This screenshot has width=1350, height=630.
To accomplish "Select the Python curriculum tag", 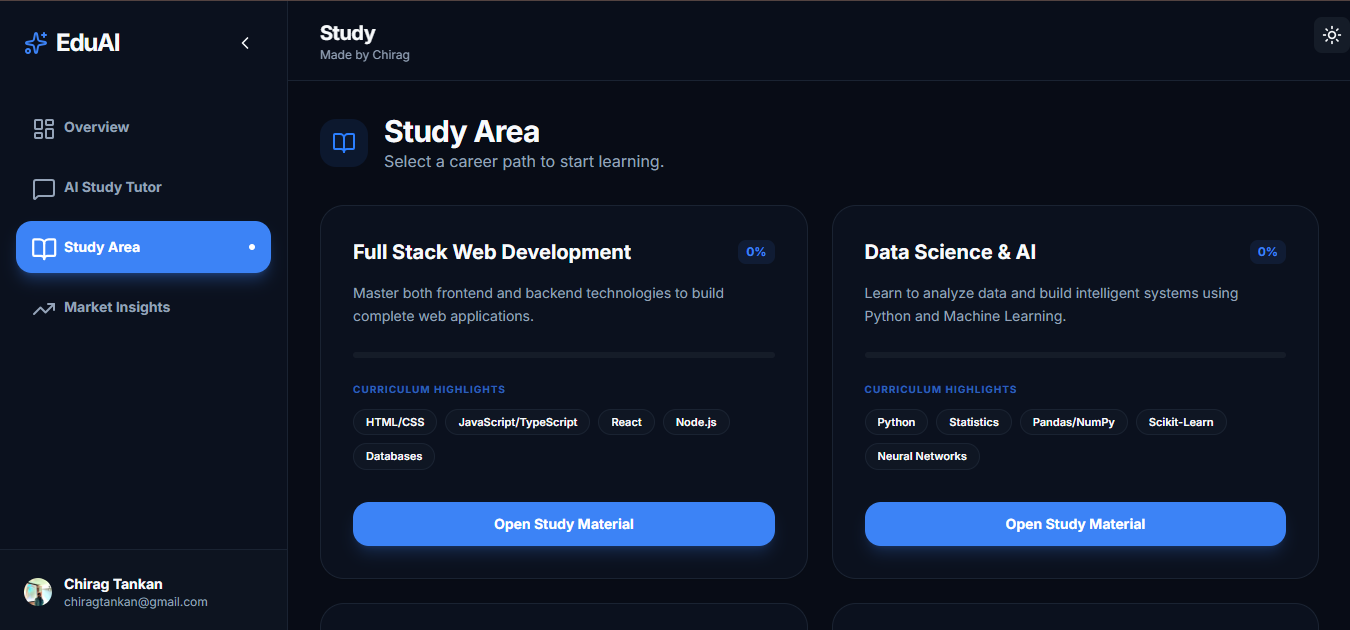I will pyautogui.click(x=896, y=422).
